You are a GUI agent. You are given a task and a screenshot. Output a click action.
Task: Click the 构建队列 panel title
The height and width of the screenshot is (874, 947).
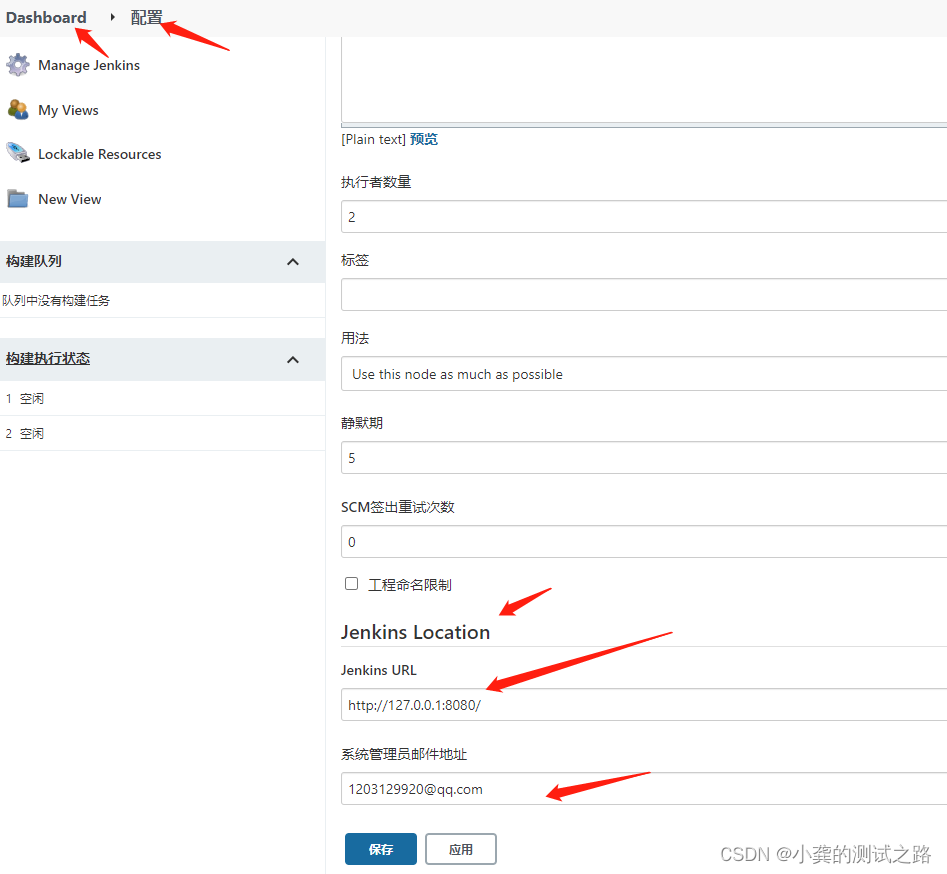[34, 261]
